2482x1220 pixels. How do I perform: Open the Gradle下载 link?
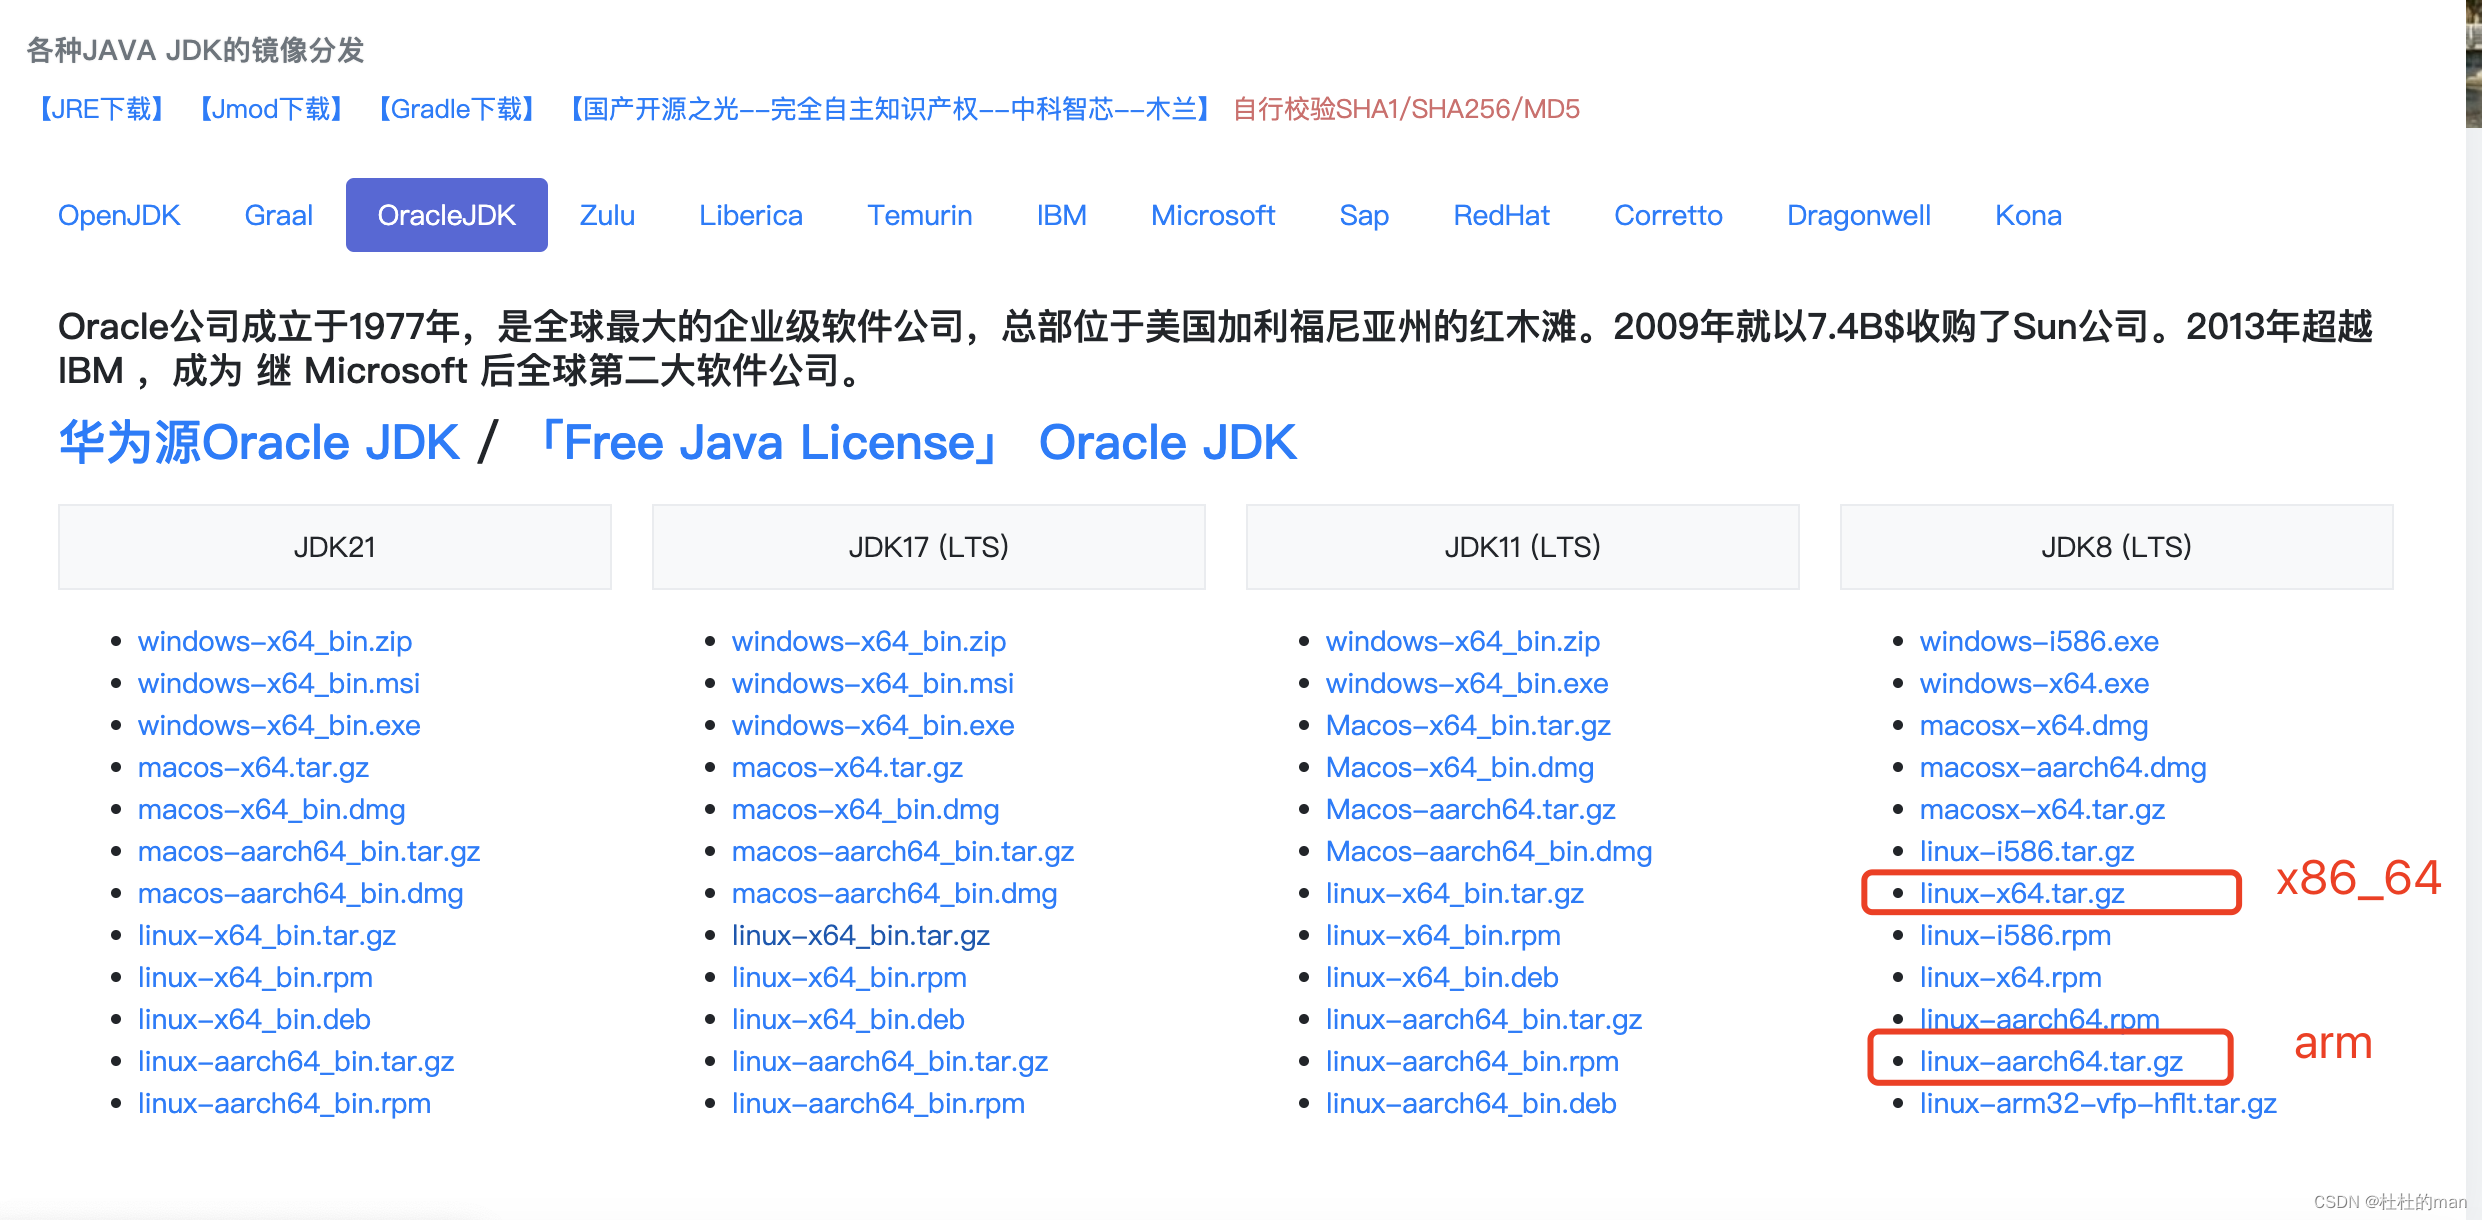(457, 109)
